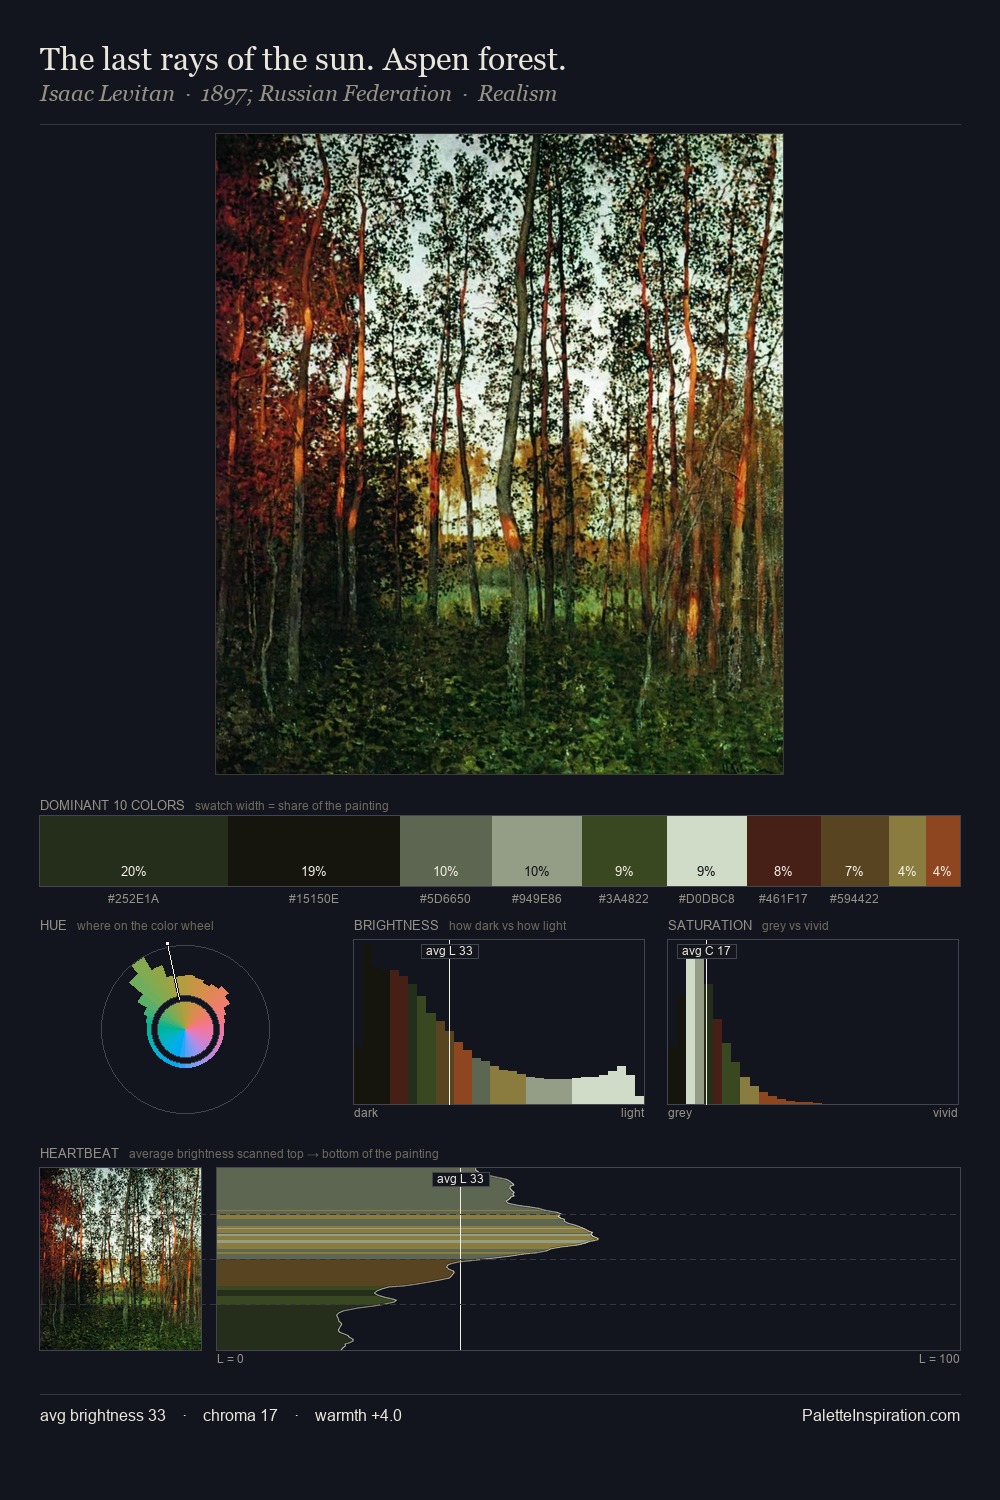Click the painting title 'The last rays of the sun'

303,60
